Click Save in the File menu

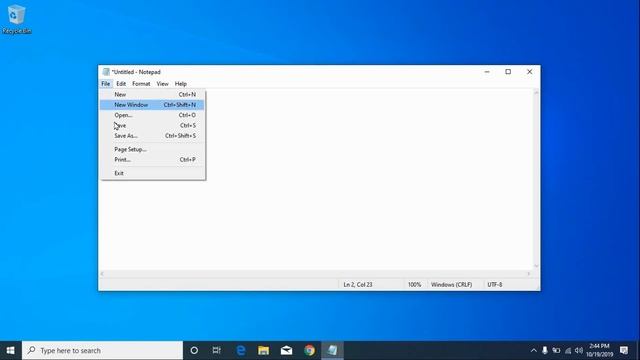point(152,125)
